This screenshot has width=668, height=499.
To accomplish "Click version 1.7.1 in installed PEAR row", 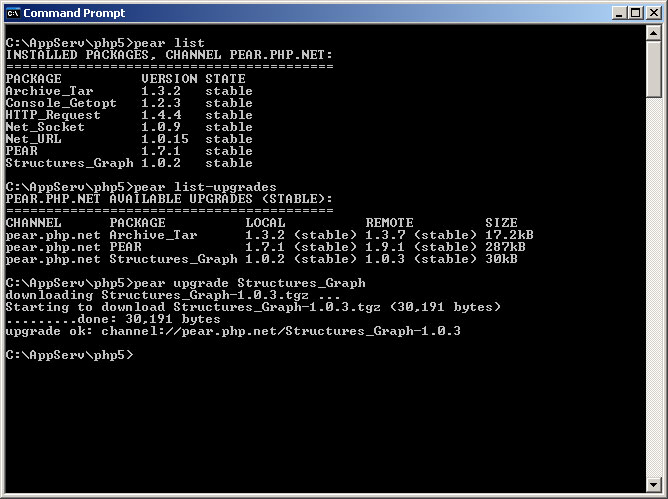I will click(161, 151).
